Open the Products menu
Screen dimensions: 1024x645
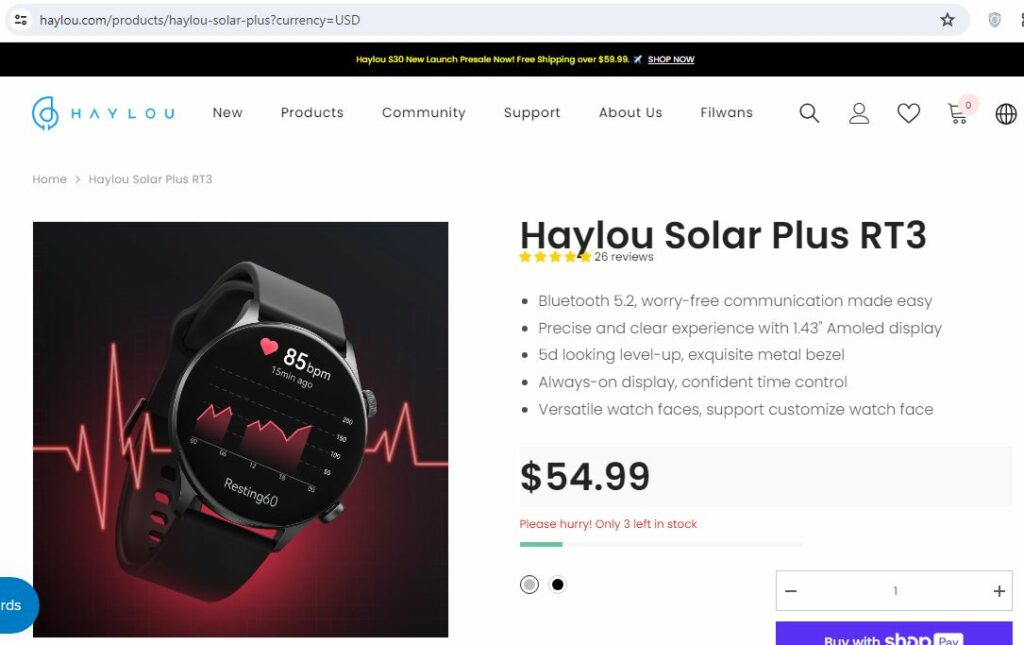(312, 112)
